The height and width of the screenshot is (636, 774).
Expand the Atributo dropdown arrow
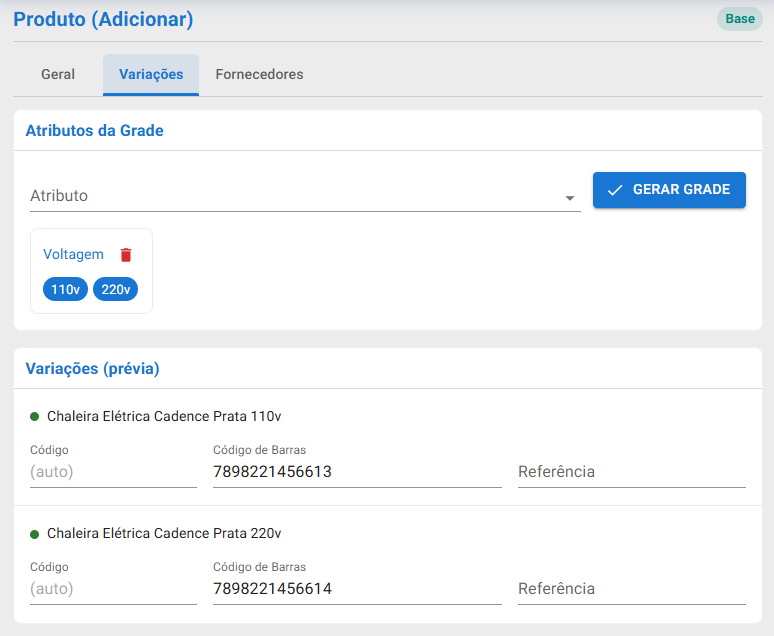click(x=570, y=198)
